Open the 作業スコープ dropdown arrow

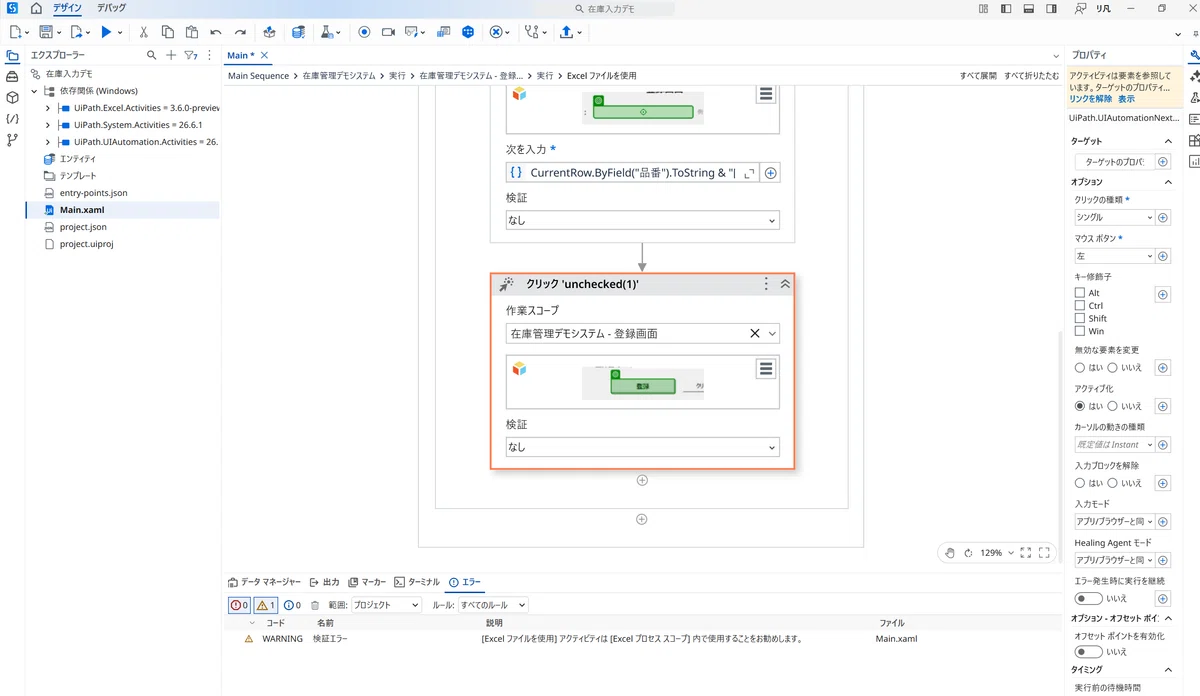[x=772, y=334]
